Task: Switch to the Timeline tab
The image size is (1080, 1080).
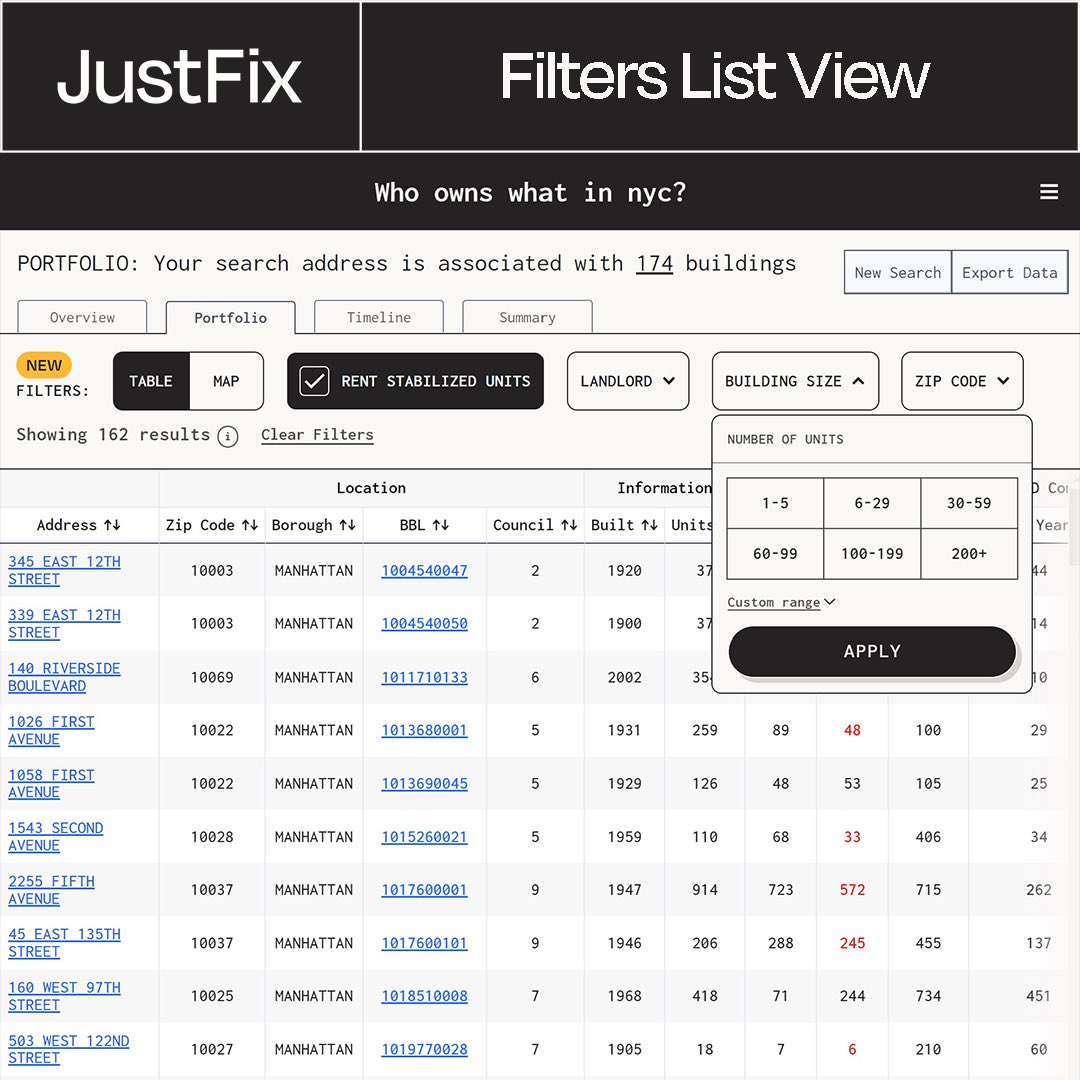Action: [x=378, y=316]
